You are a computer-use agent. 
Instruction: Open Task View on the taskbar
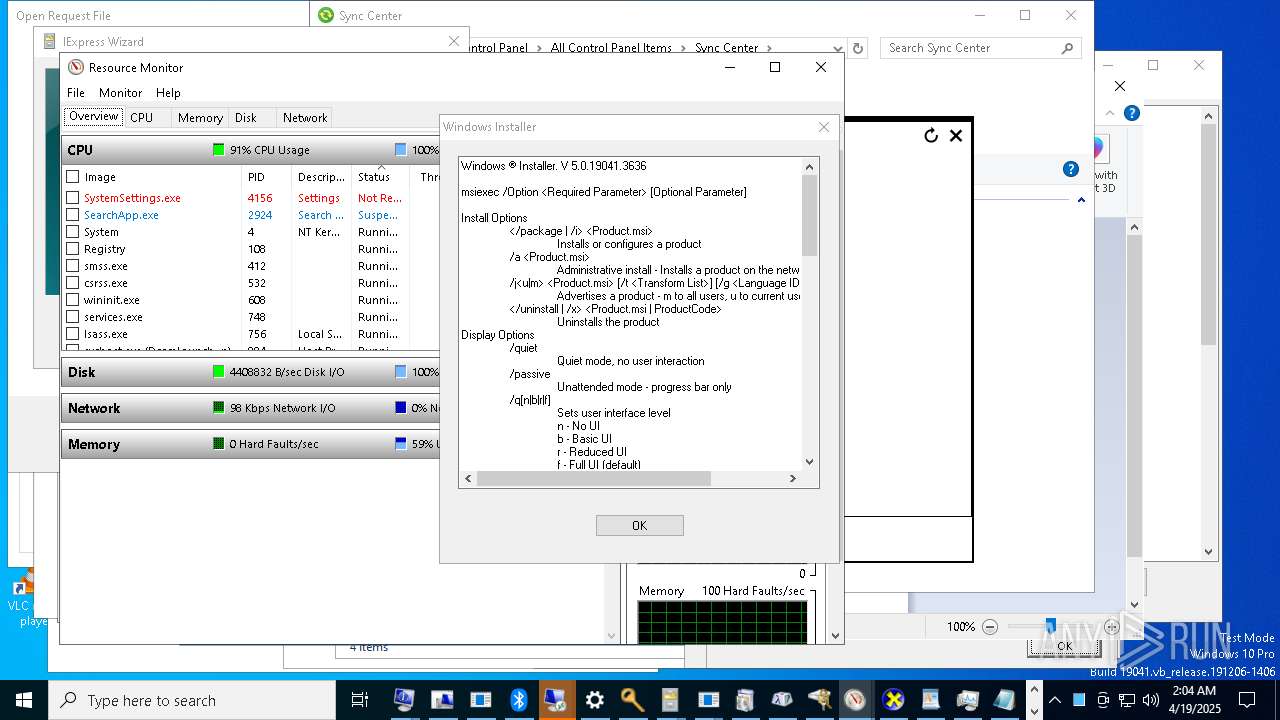pyautogui.click(x=360, y=700)
